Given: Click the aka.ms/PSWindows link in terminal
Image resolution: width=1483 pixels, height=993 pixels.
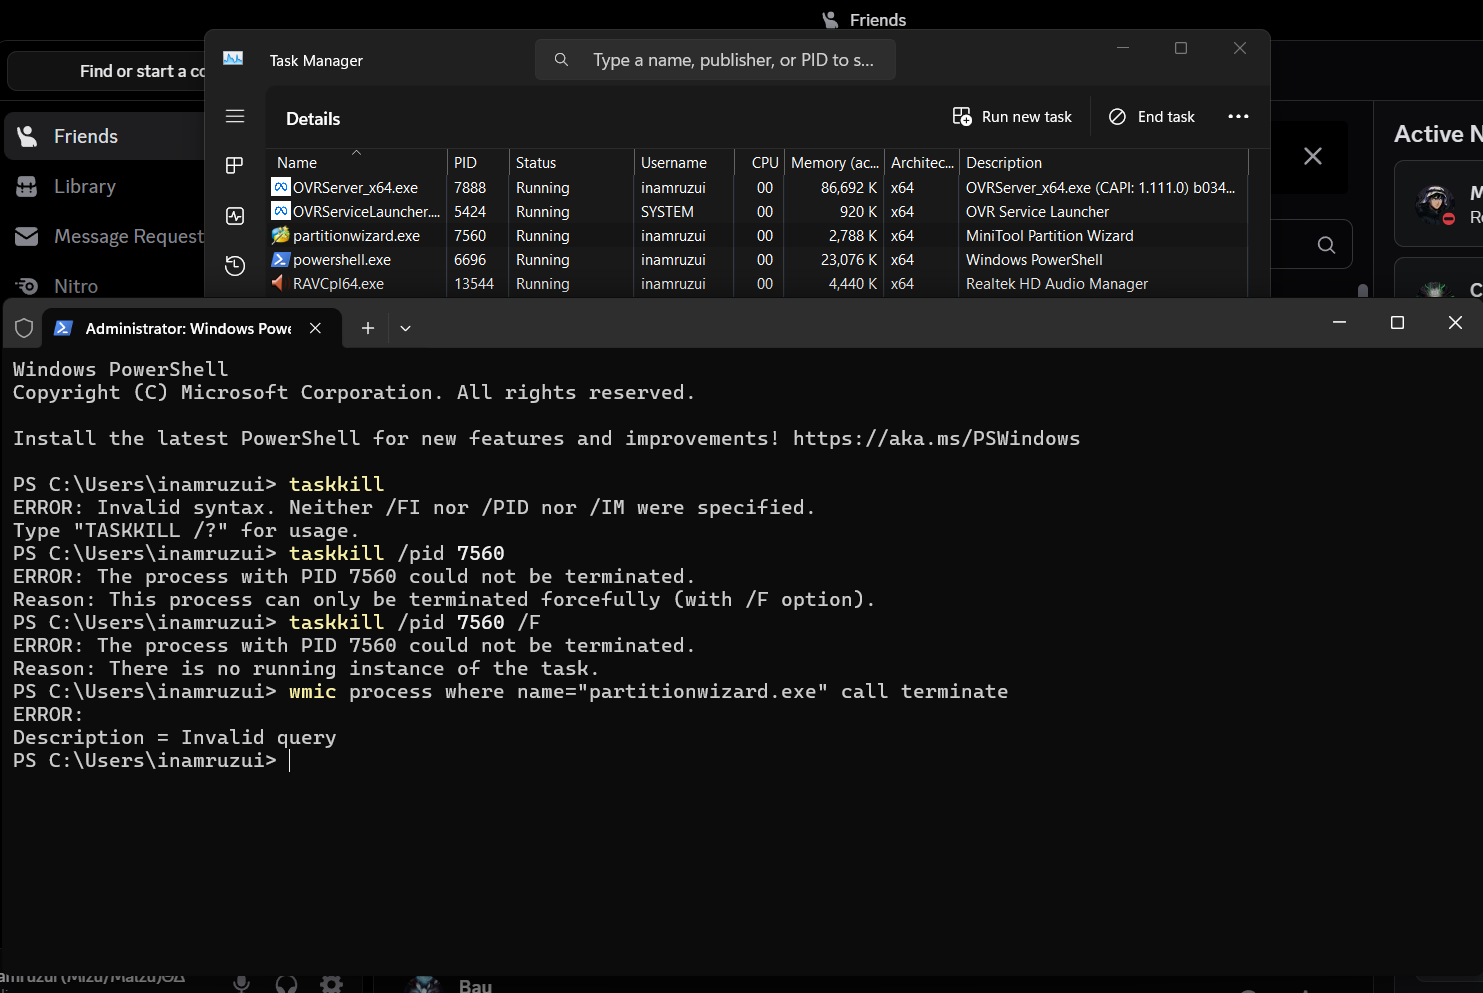Looking at the screenshot, I should (x=937, y=438).
